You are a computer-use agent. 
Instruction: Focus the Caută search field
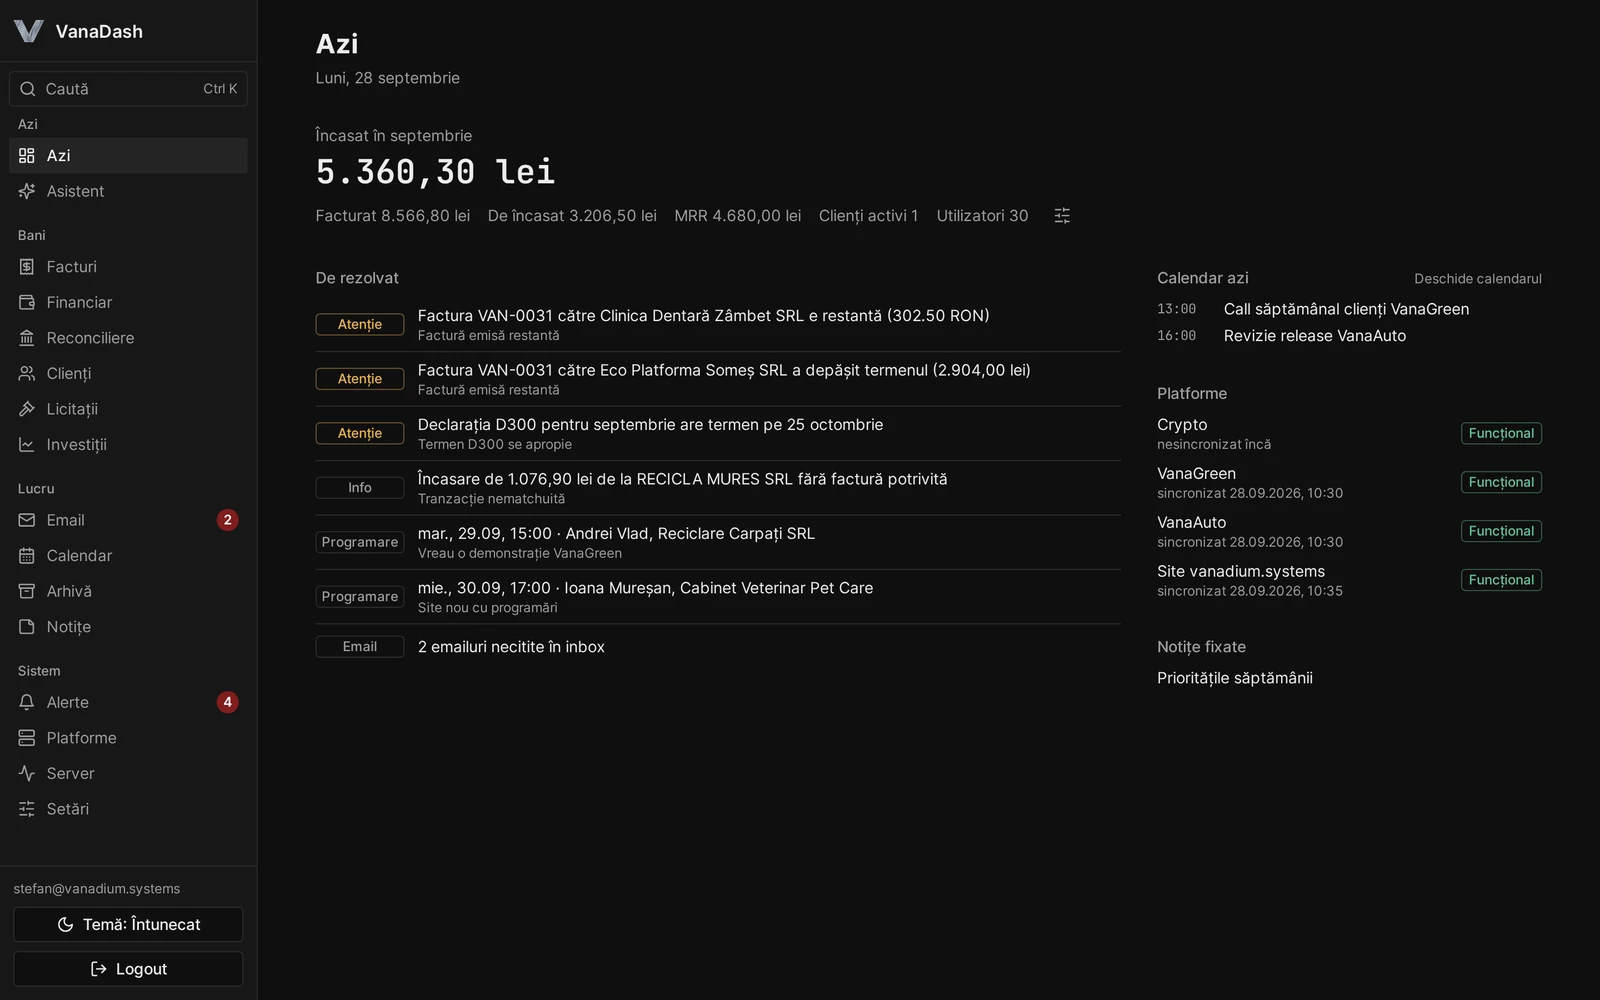pyautogui.click(x=128, y=89)
